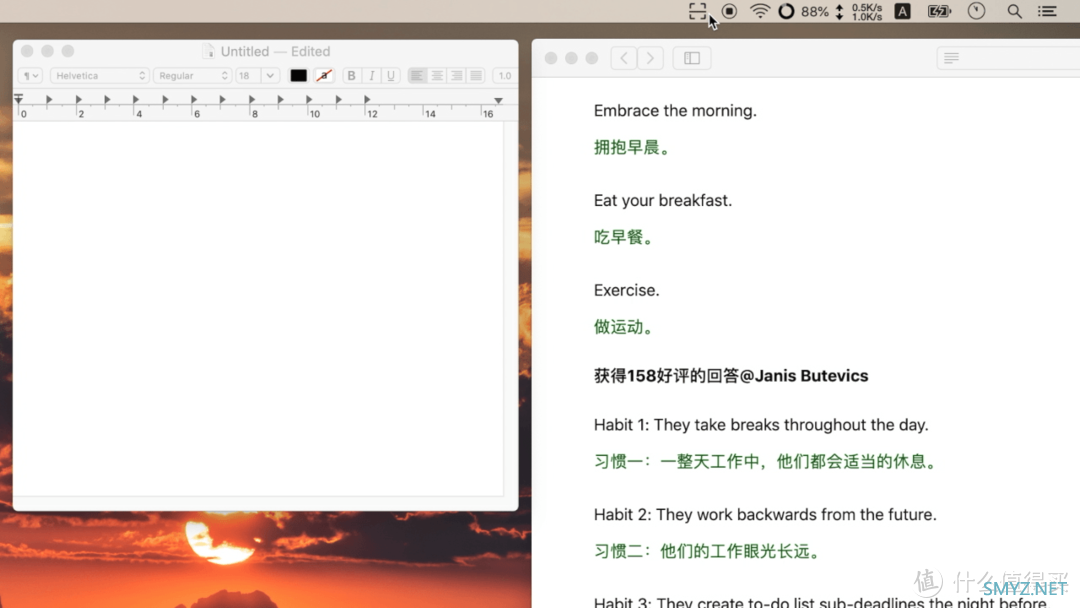Open the Regular typeface dropdown

pyautogui.click(x=193, y=76)
